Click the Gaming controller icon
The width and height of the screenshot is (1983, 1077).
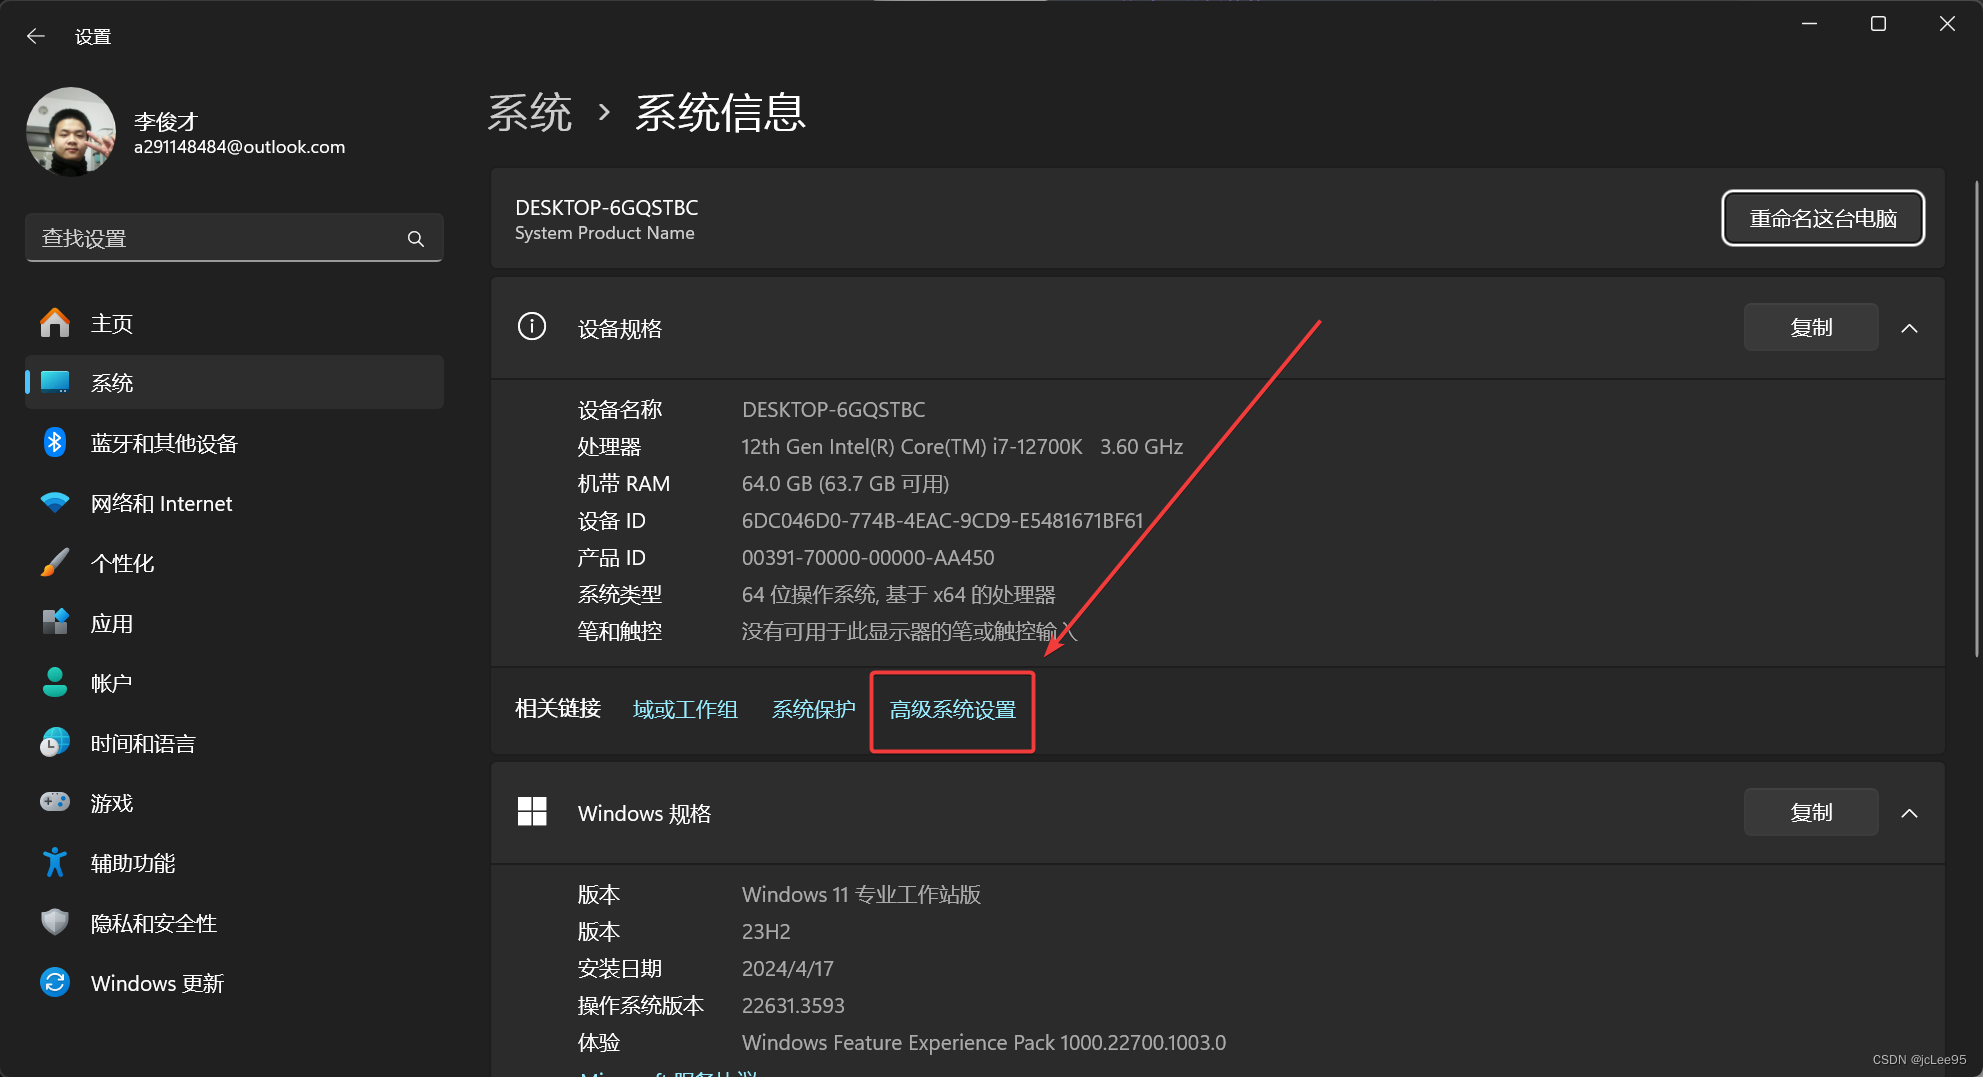[x=55, y=802]
